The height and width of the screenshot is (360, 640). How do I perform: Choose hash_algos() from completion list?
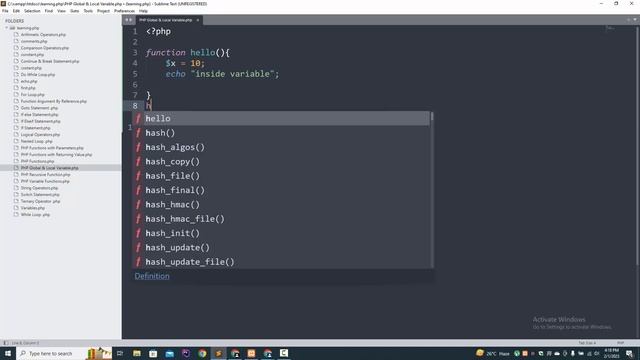[x=282, y=147]
